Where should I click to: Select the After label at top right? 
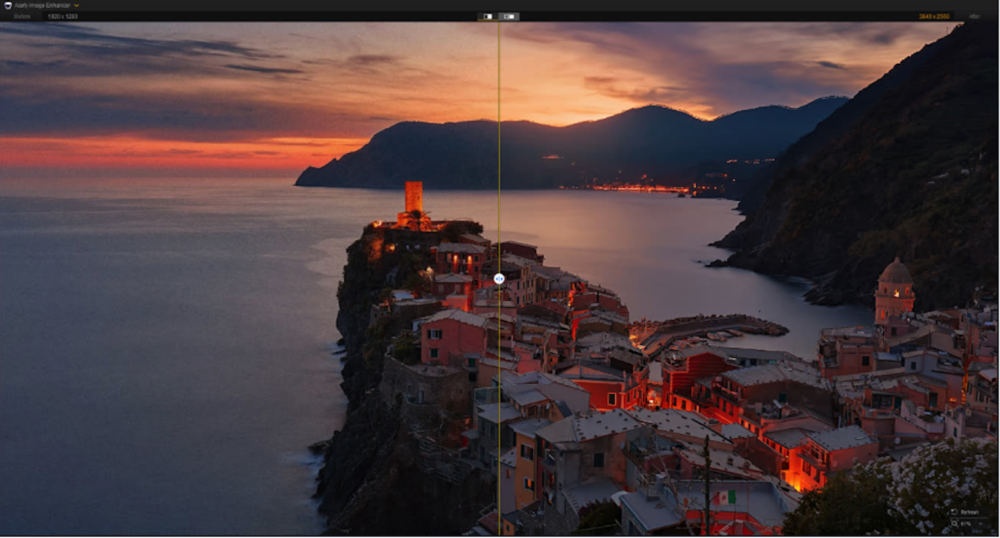[974, 17]
